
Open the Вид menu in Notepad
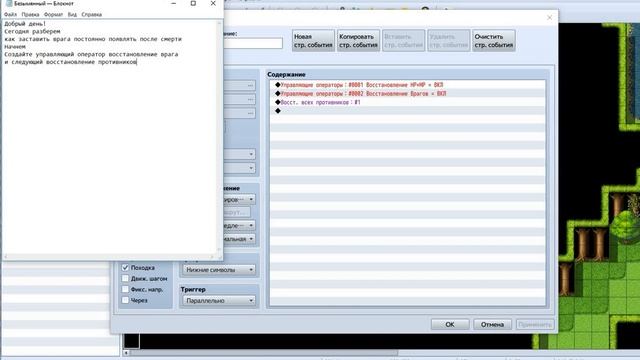(72, 14)
